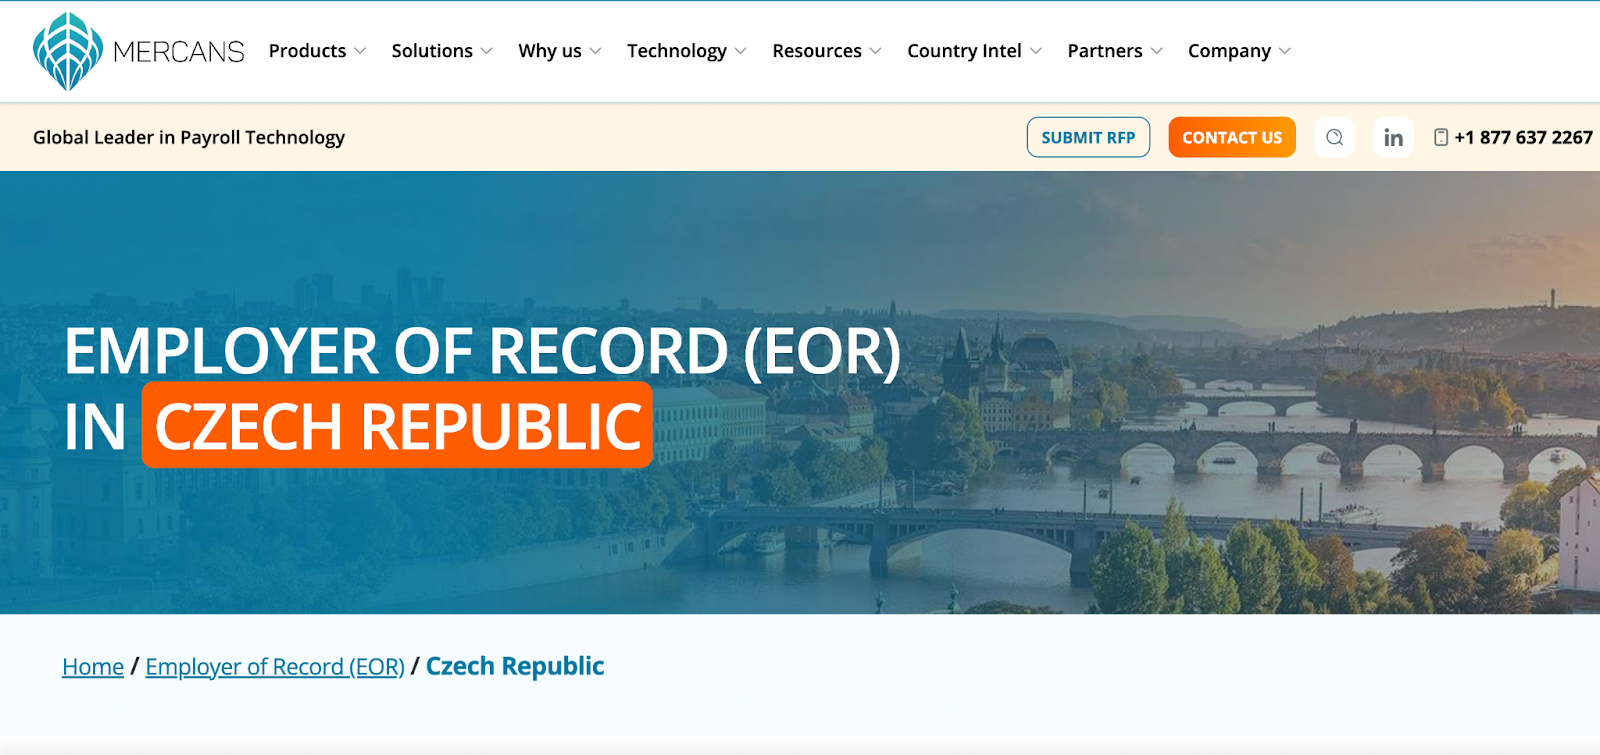1600x755 pixels.
Task: Expand the chevron next to Country Intel
Action: point(1035,51)
